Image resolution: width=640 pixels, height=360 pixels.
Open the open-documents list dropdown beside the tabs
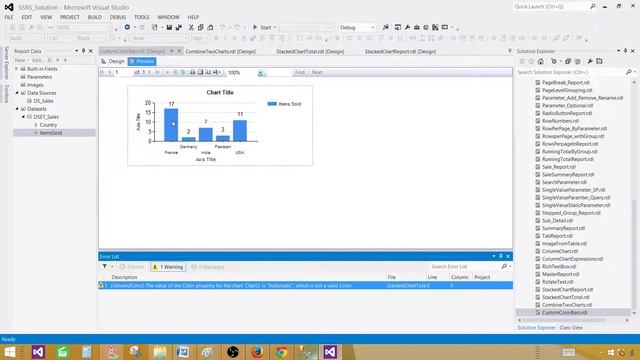coord(510,51)
